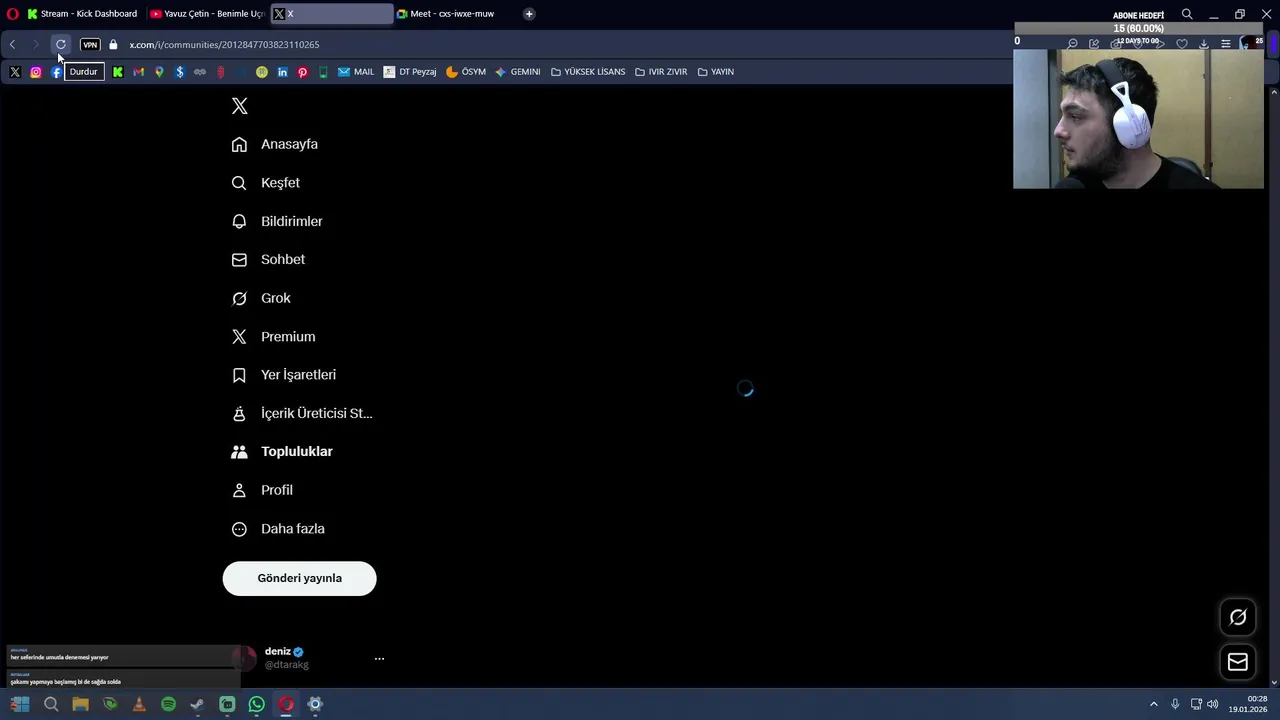Expand the IVIR ZIVIR bookmarks folder
The image size is (1280, 720).
(661, 72)
